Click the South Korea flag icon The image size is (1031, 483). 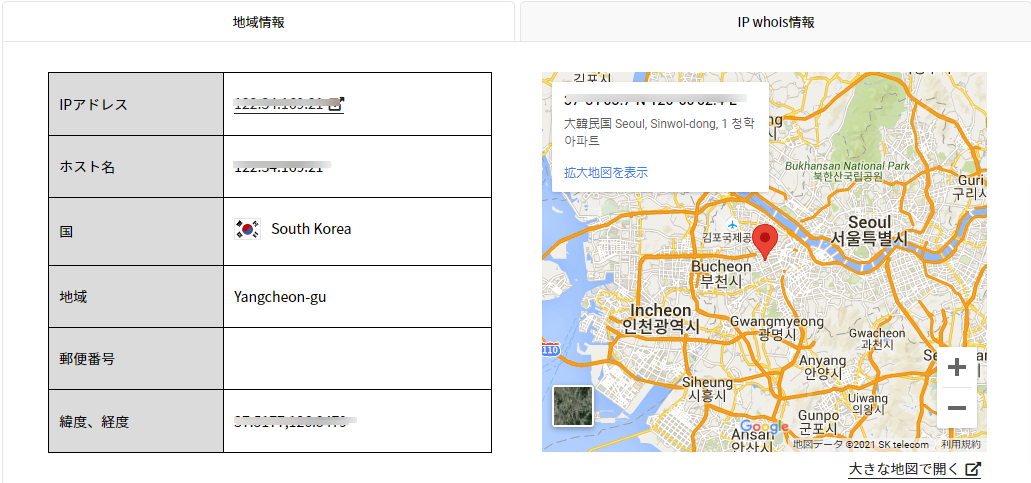point(247,229)
